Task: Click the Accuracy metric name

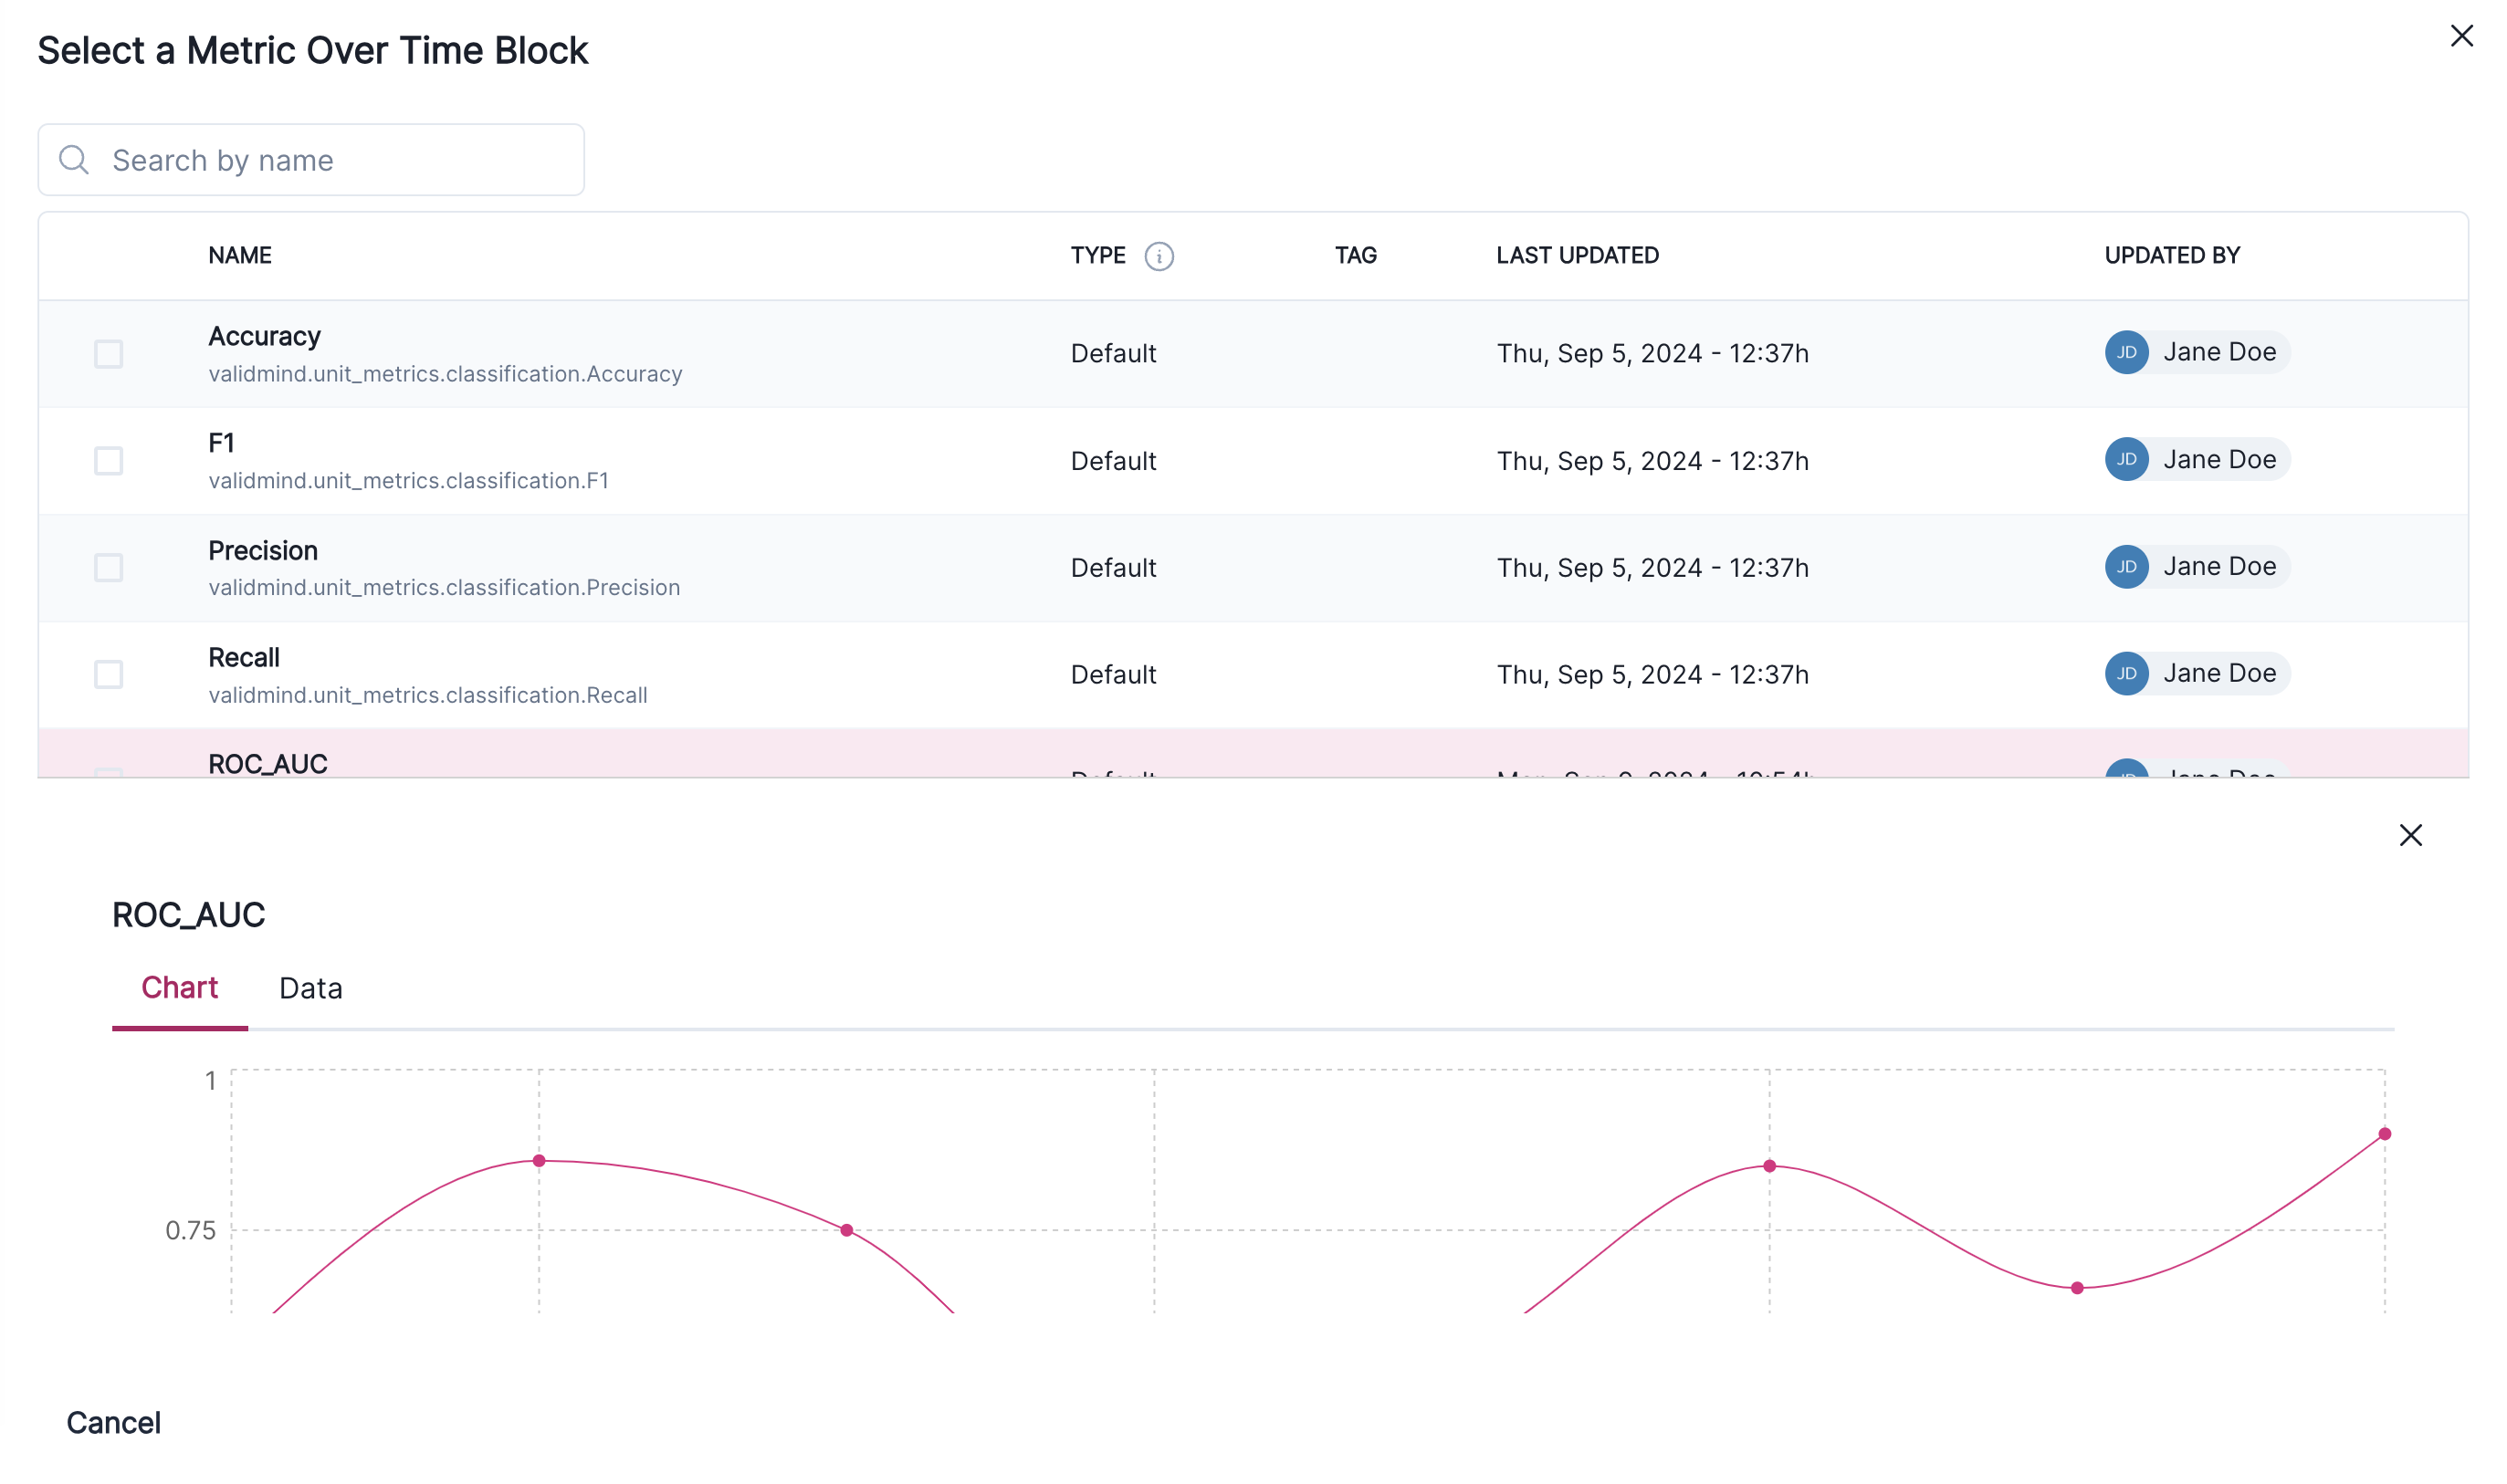Action: point(264,336)
